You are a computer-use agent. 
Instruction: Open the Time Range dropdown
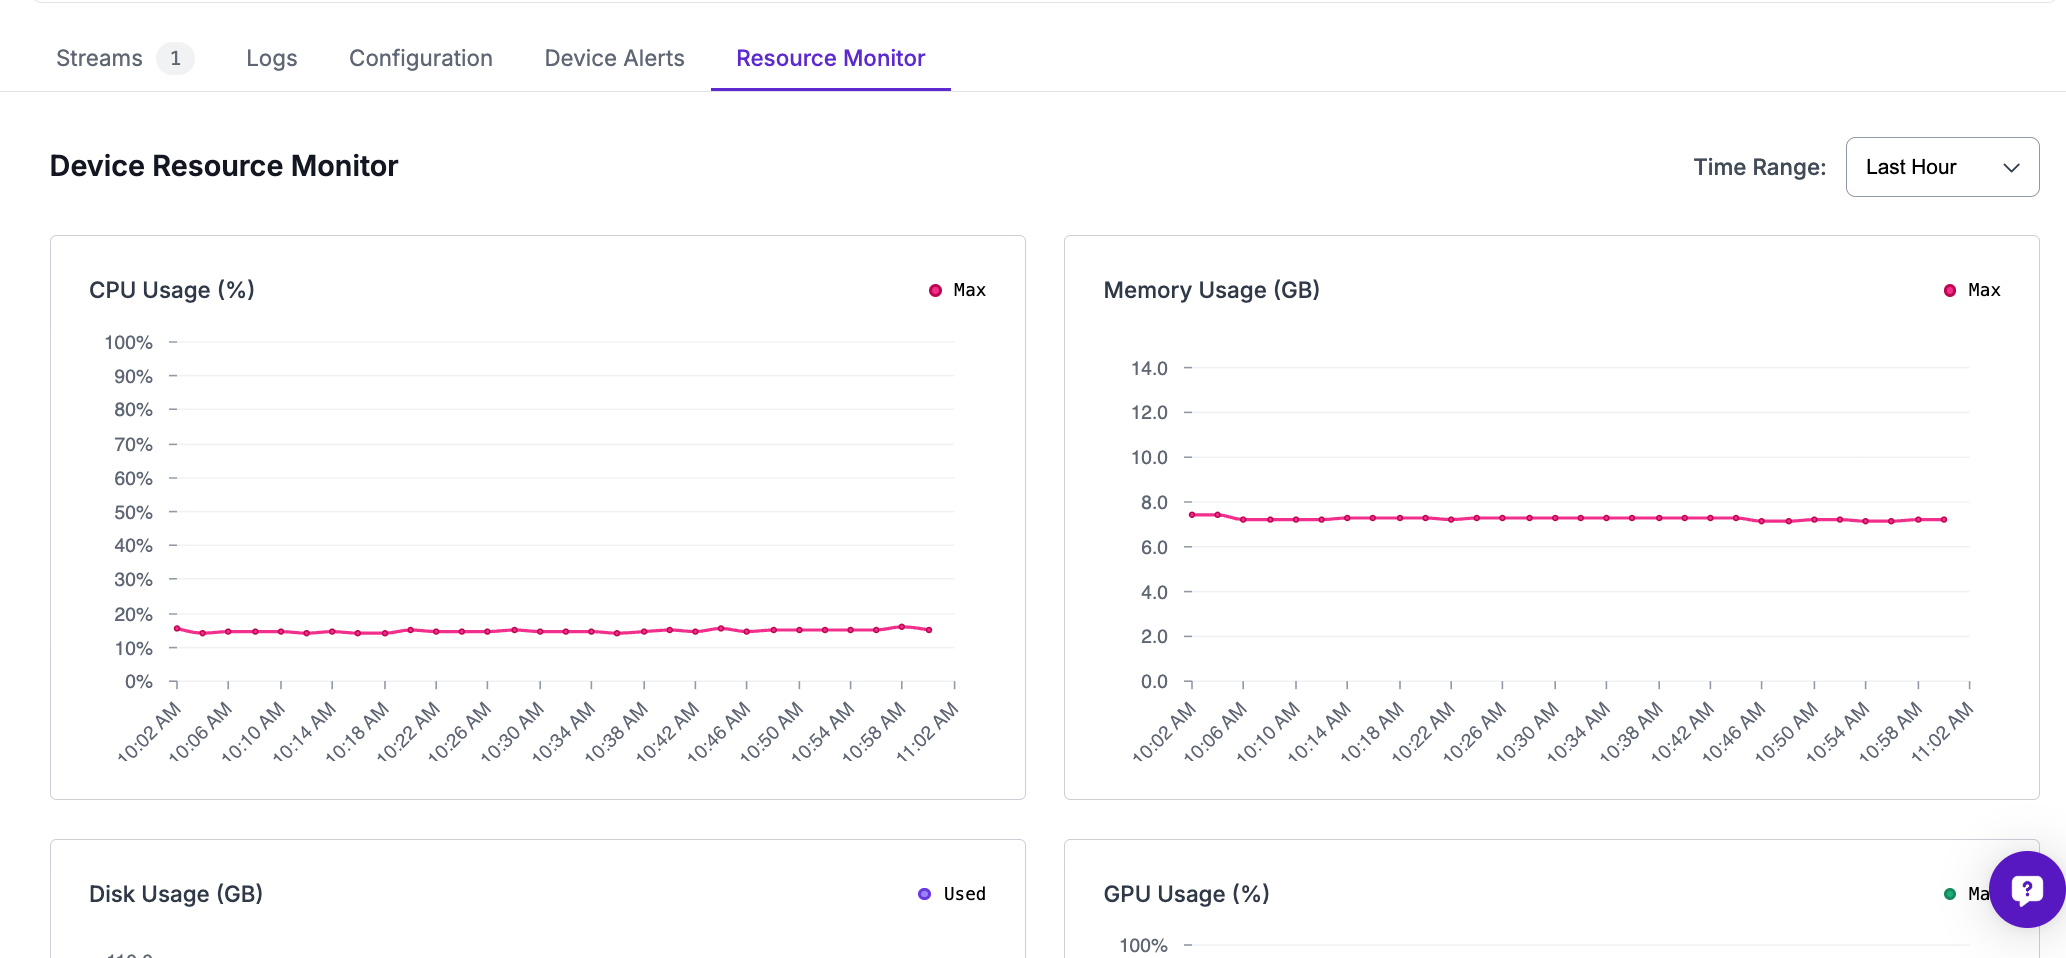[x=1941, y=167]
